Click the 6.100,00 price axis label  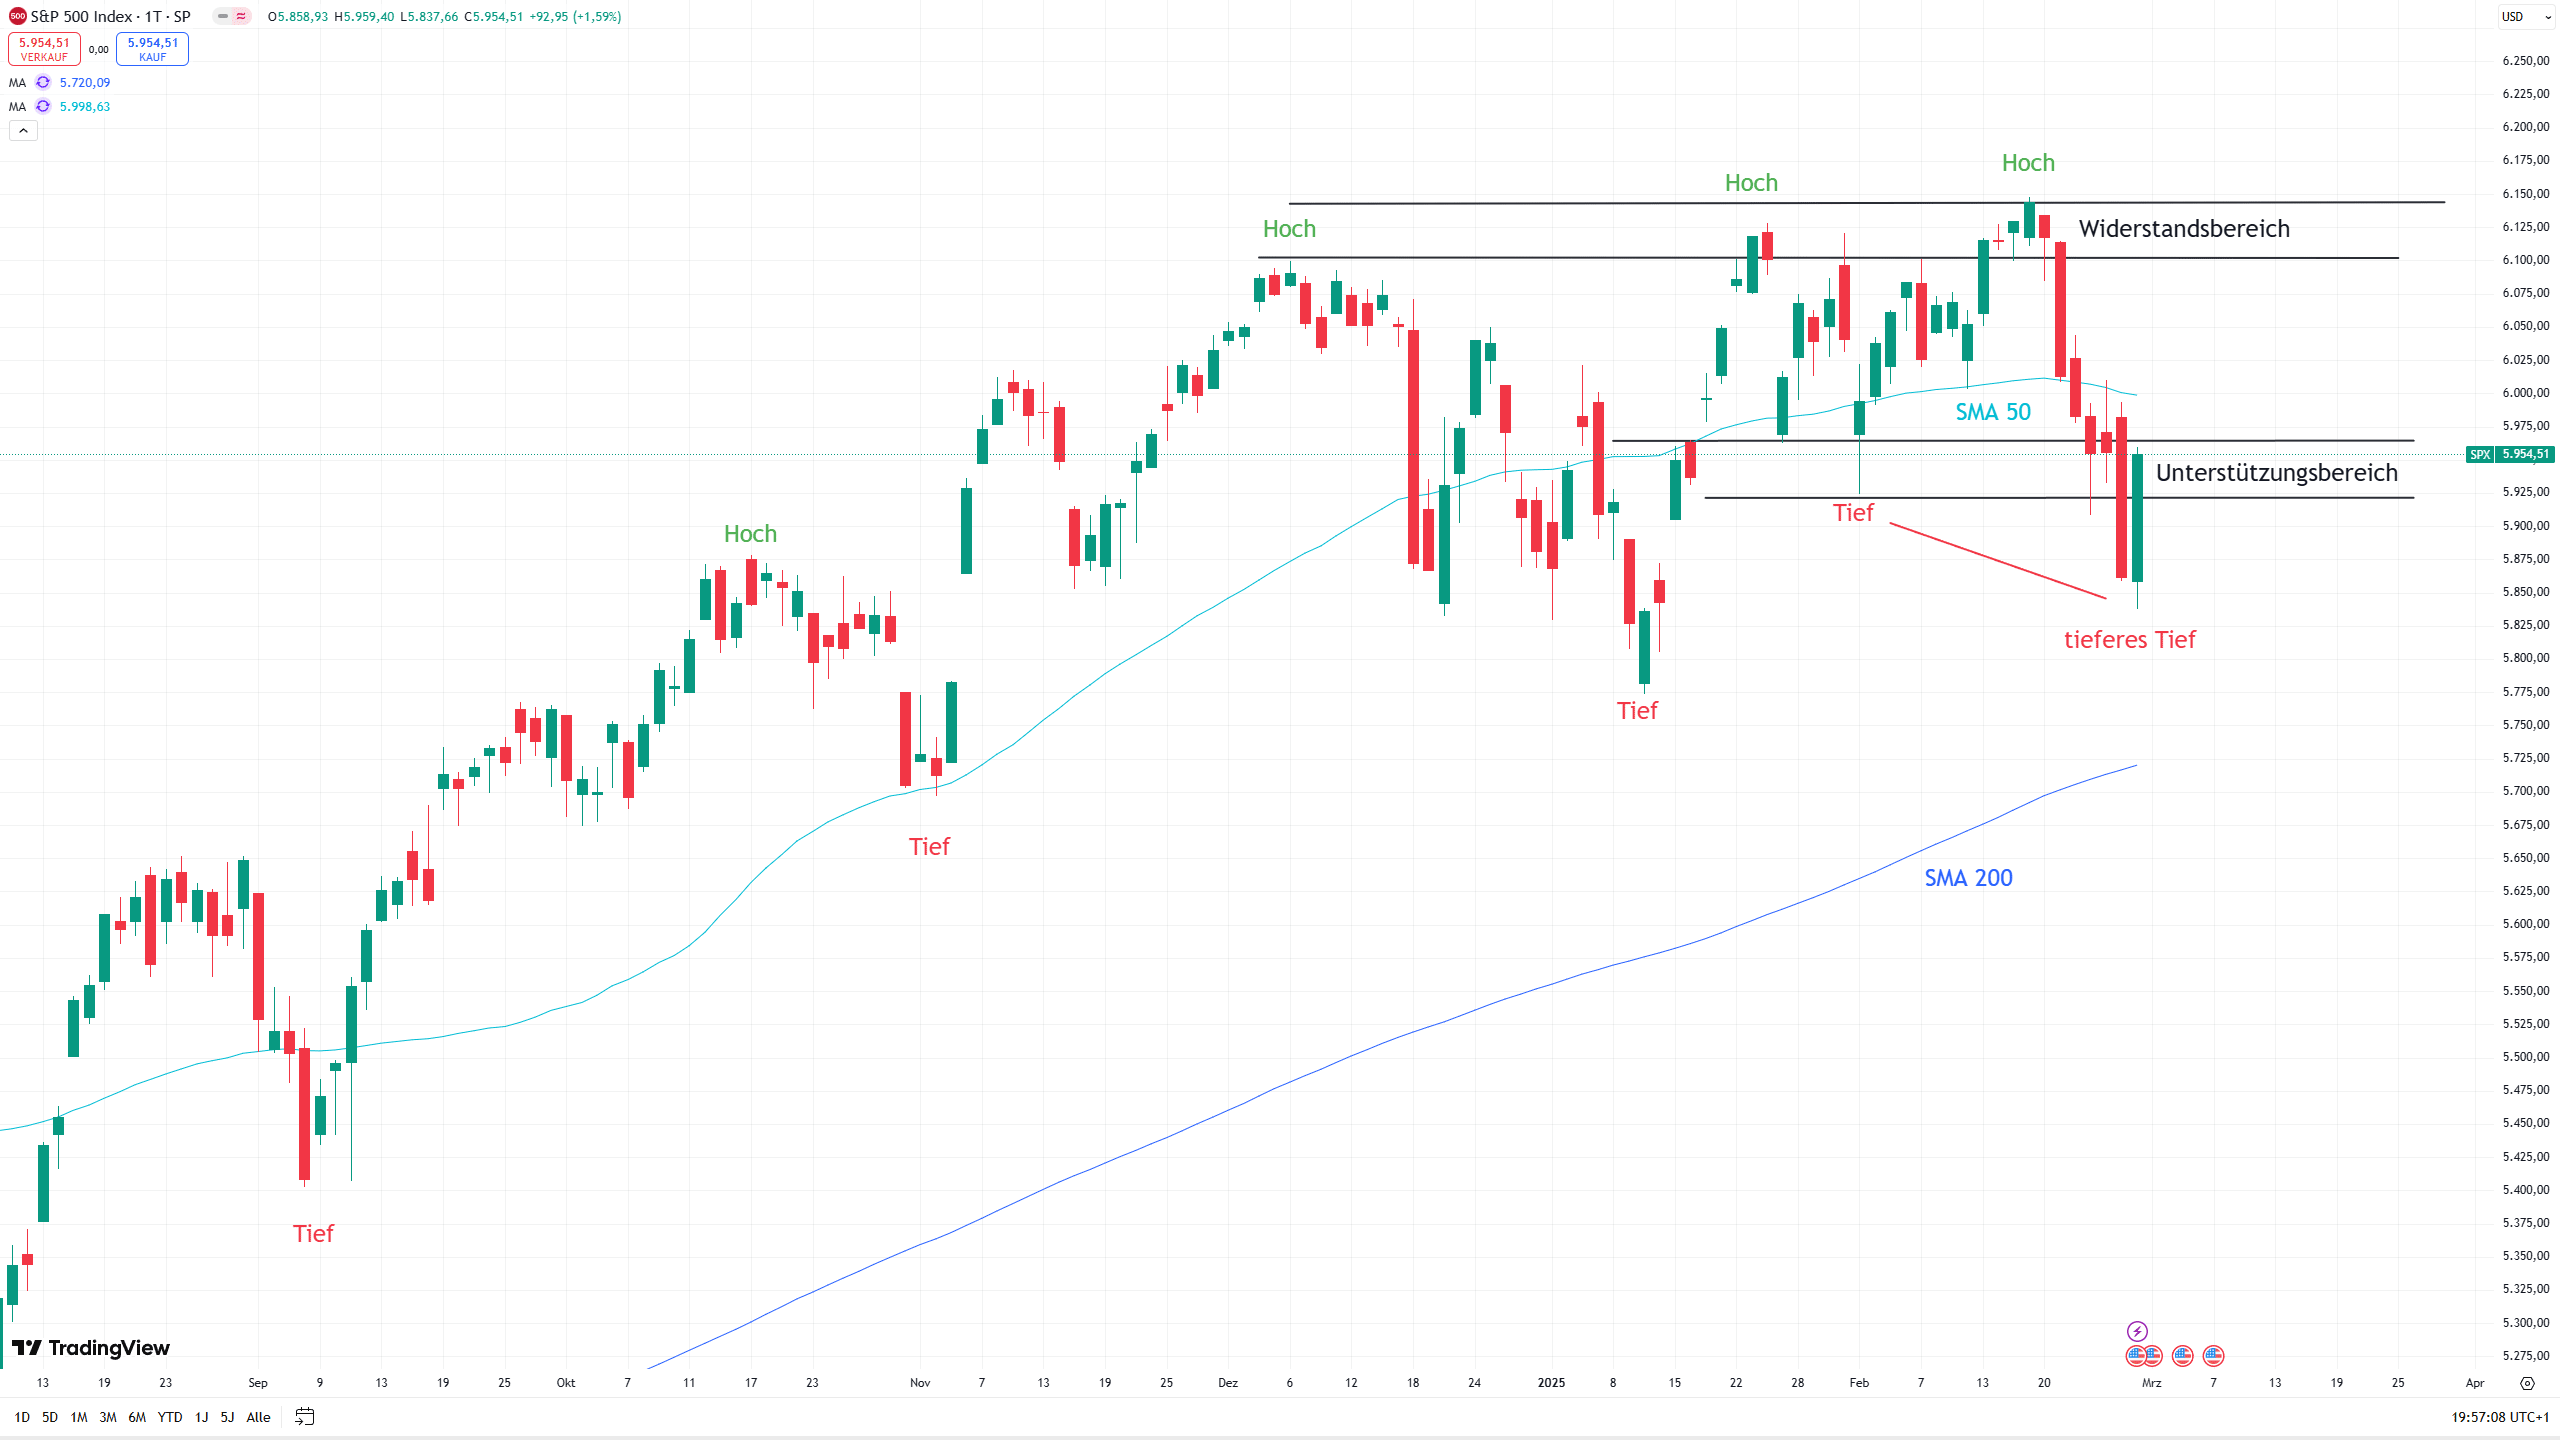pos(2525,260)
